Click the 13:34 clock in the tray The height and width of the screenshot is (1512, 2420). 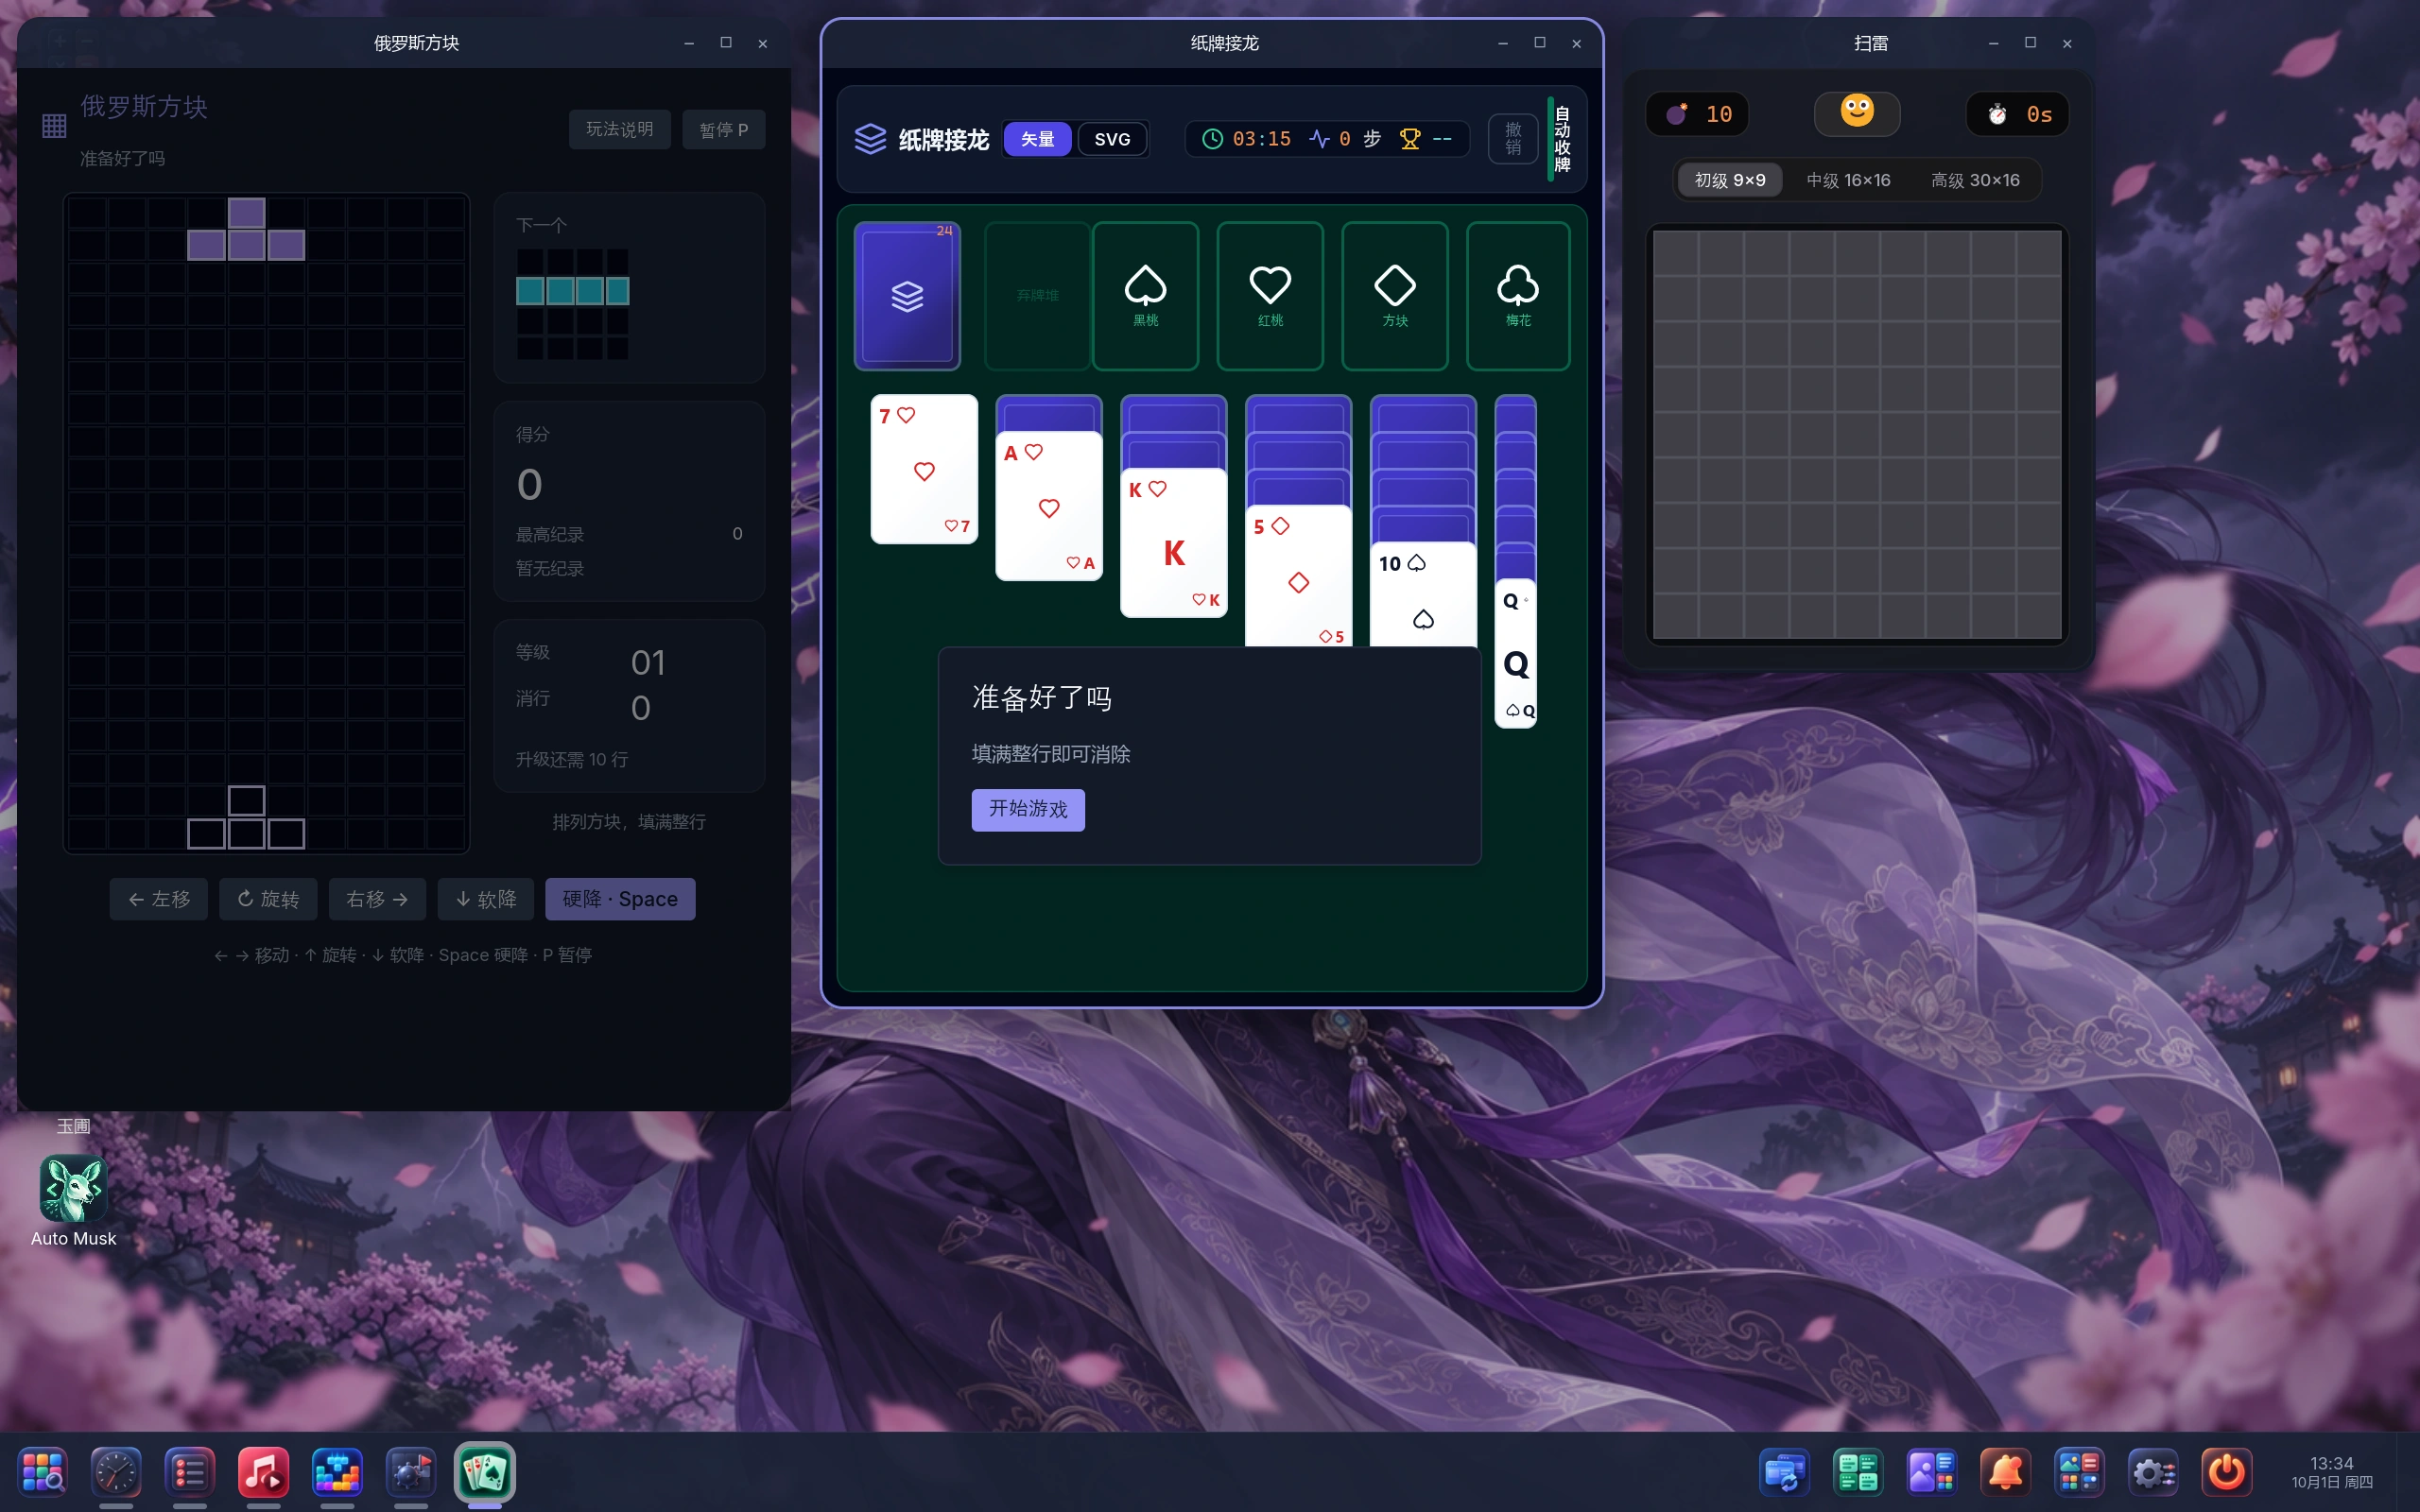pyautogui.click(x=2331, y=1463)
